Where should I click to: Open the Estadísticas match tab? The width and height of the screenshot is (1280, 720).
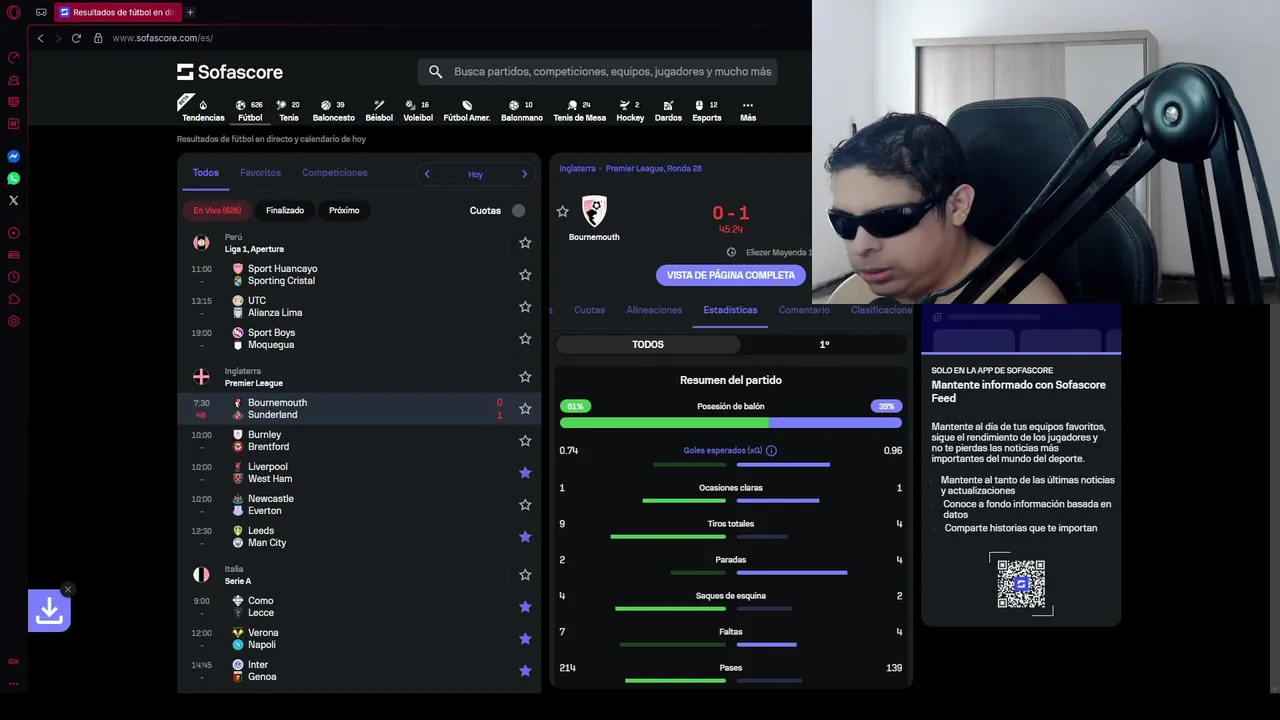coord(730,310)
